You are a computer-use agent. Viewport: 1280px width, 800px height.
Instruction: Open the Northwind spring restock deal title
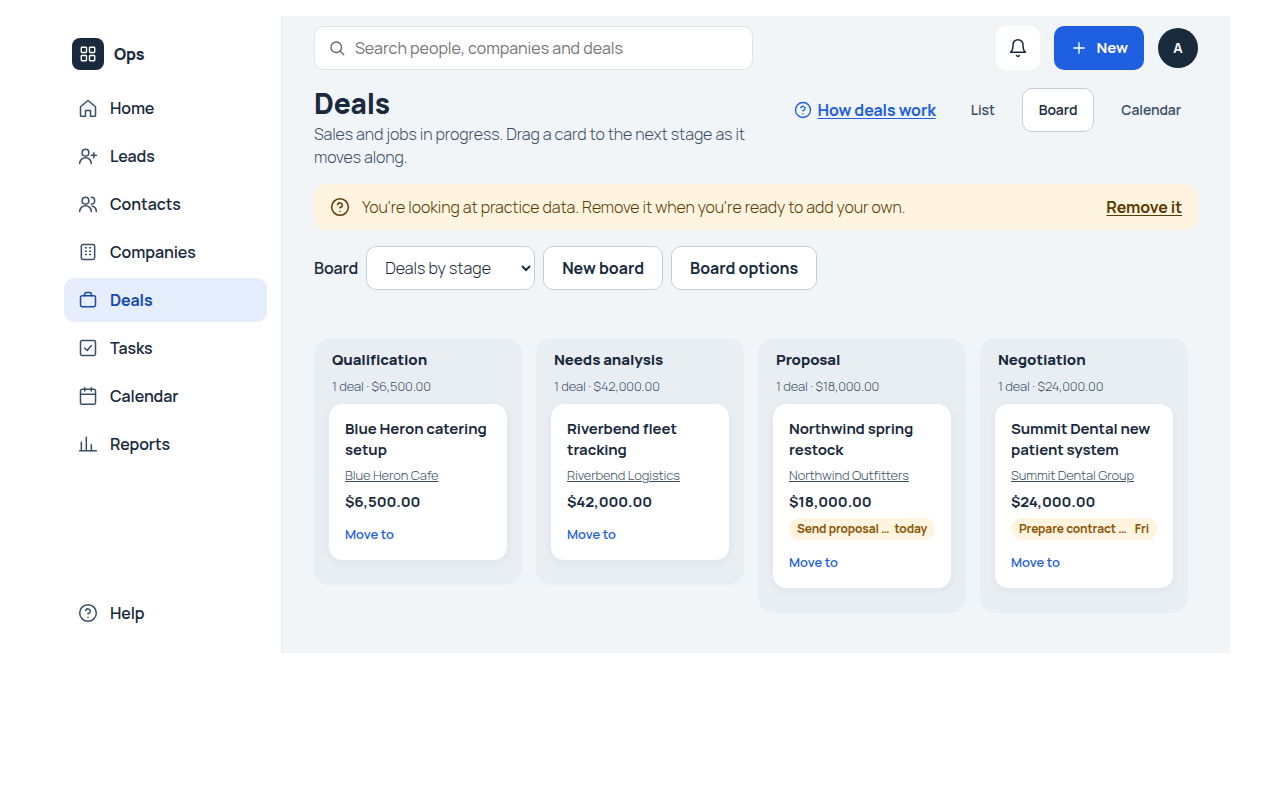click(x=851, y=439)
